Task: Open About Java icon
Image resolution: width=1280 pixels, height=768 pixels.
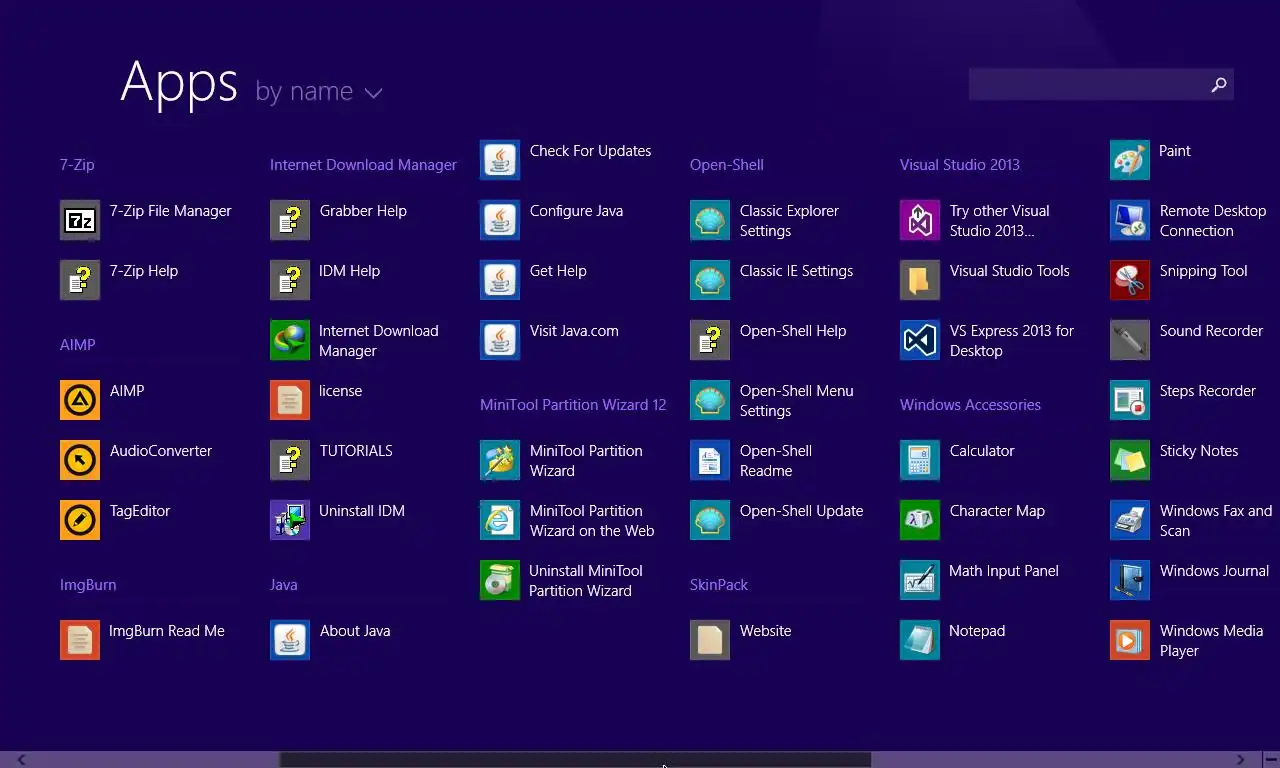Action: [290, 640]
